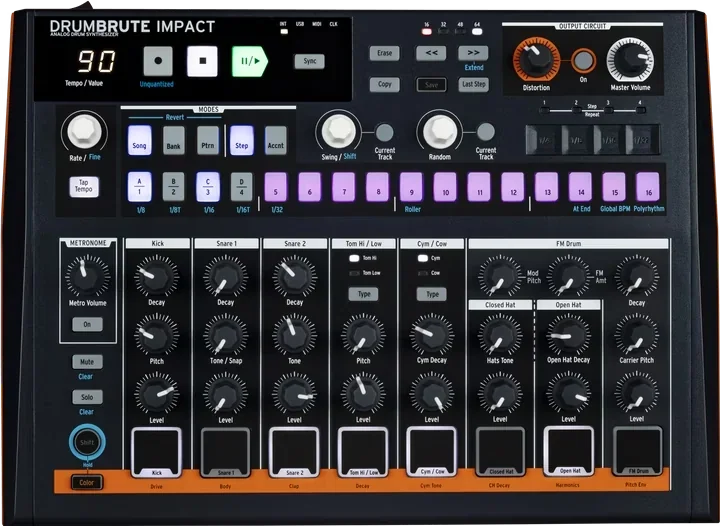The image size is (720, 526).
Task: Click step button 12
Action: [x=513, y=187]
